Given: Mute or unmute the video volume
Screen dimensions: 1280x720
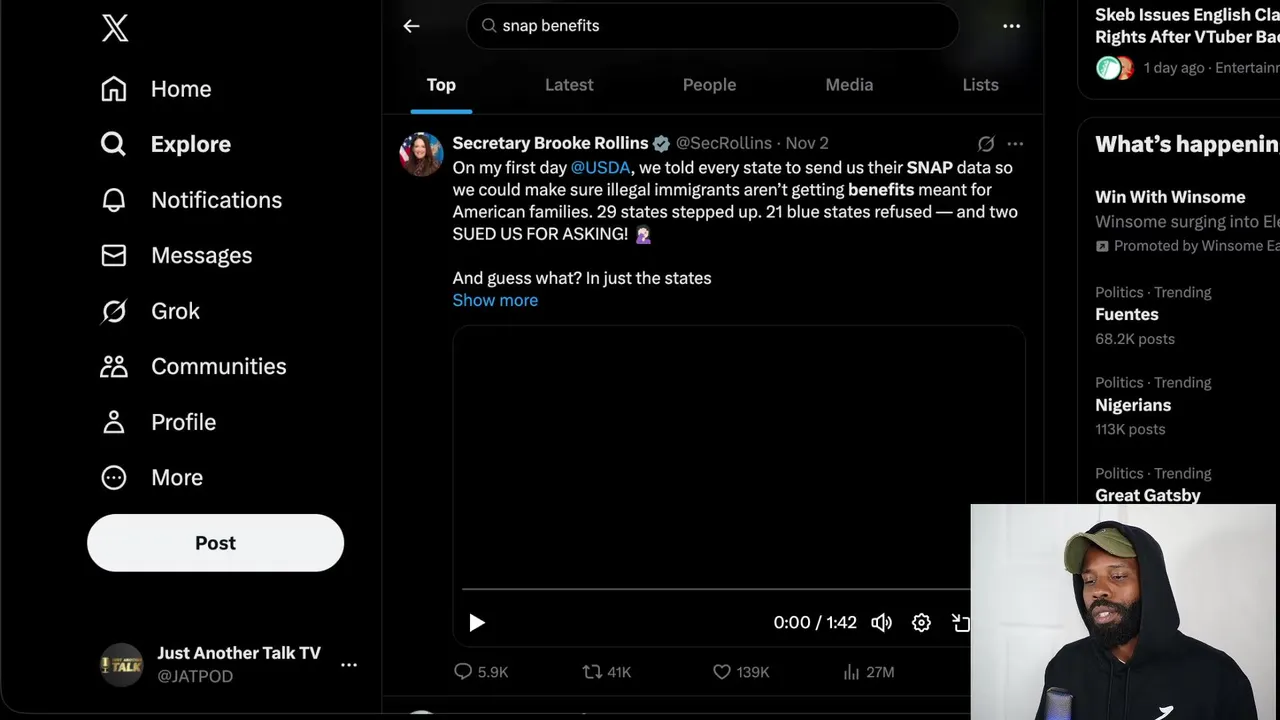Looking at the screenshot, I should pos(881,623).
